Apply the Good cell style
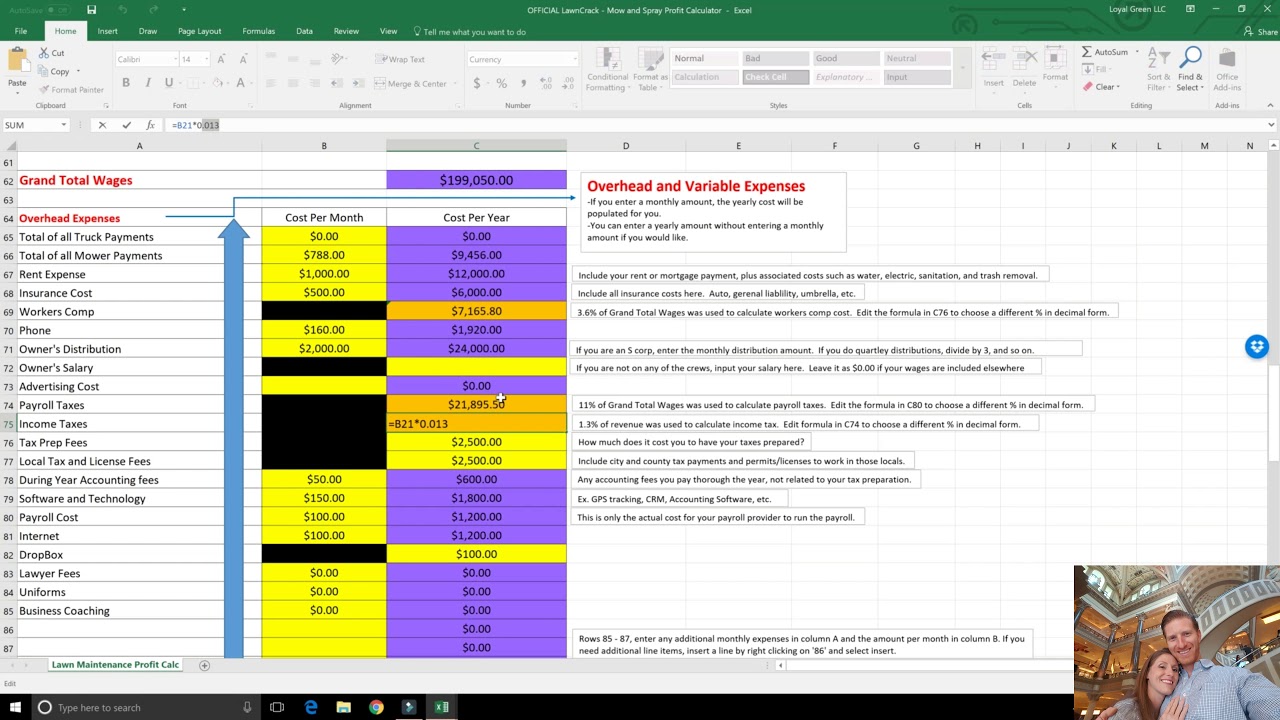This screenshot has height=720, width=1280. (848, 58)
